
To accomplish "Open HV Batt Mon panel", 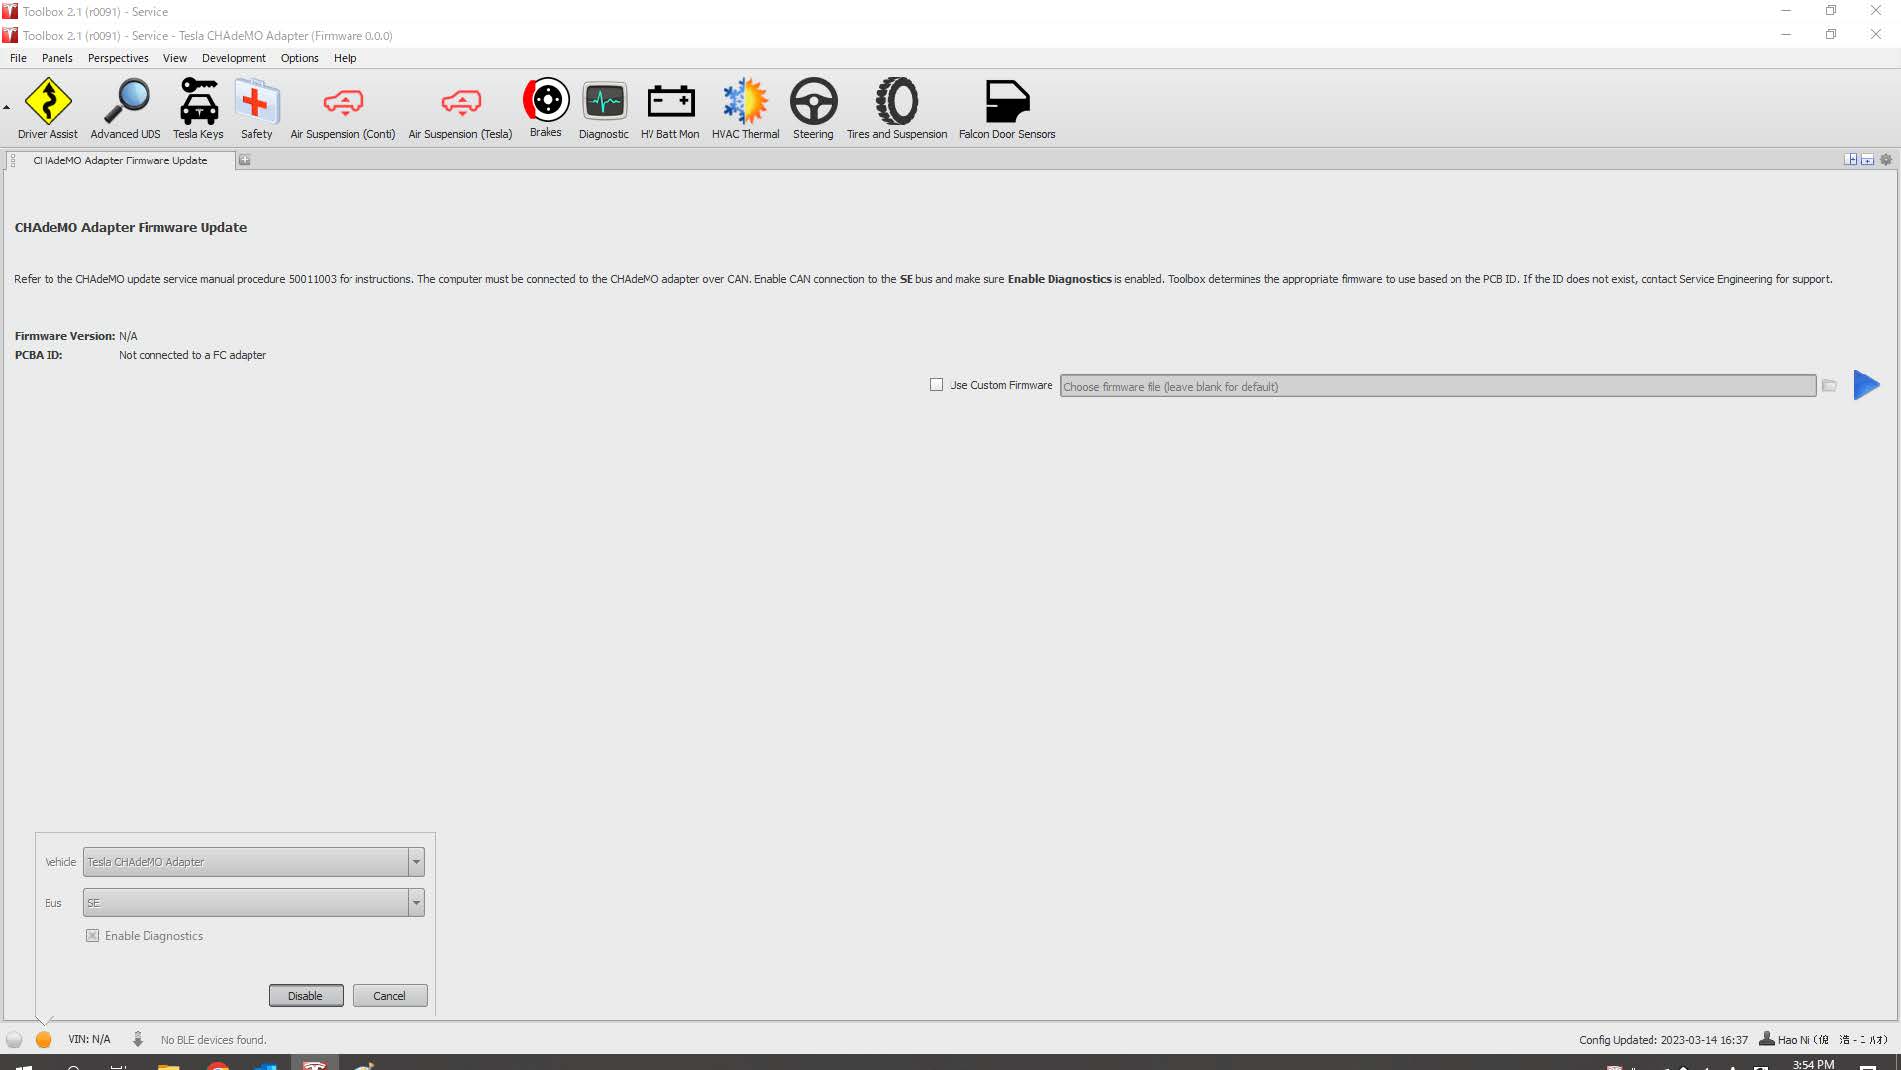I will 670,108.
